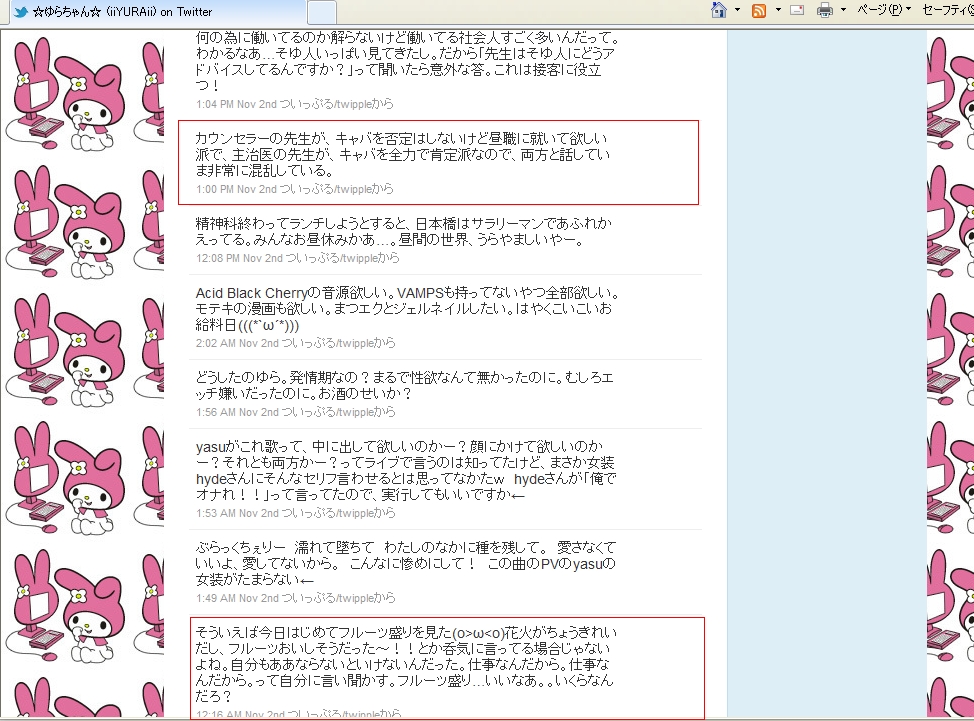974x721 pixels.
Task: Open the 2:02 AM Nov 2nd timestamp link
Action: [237, 343]
